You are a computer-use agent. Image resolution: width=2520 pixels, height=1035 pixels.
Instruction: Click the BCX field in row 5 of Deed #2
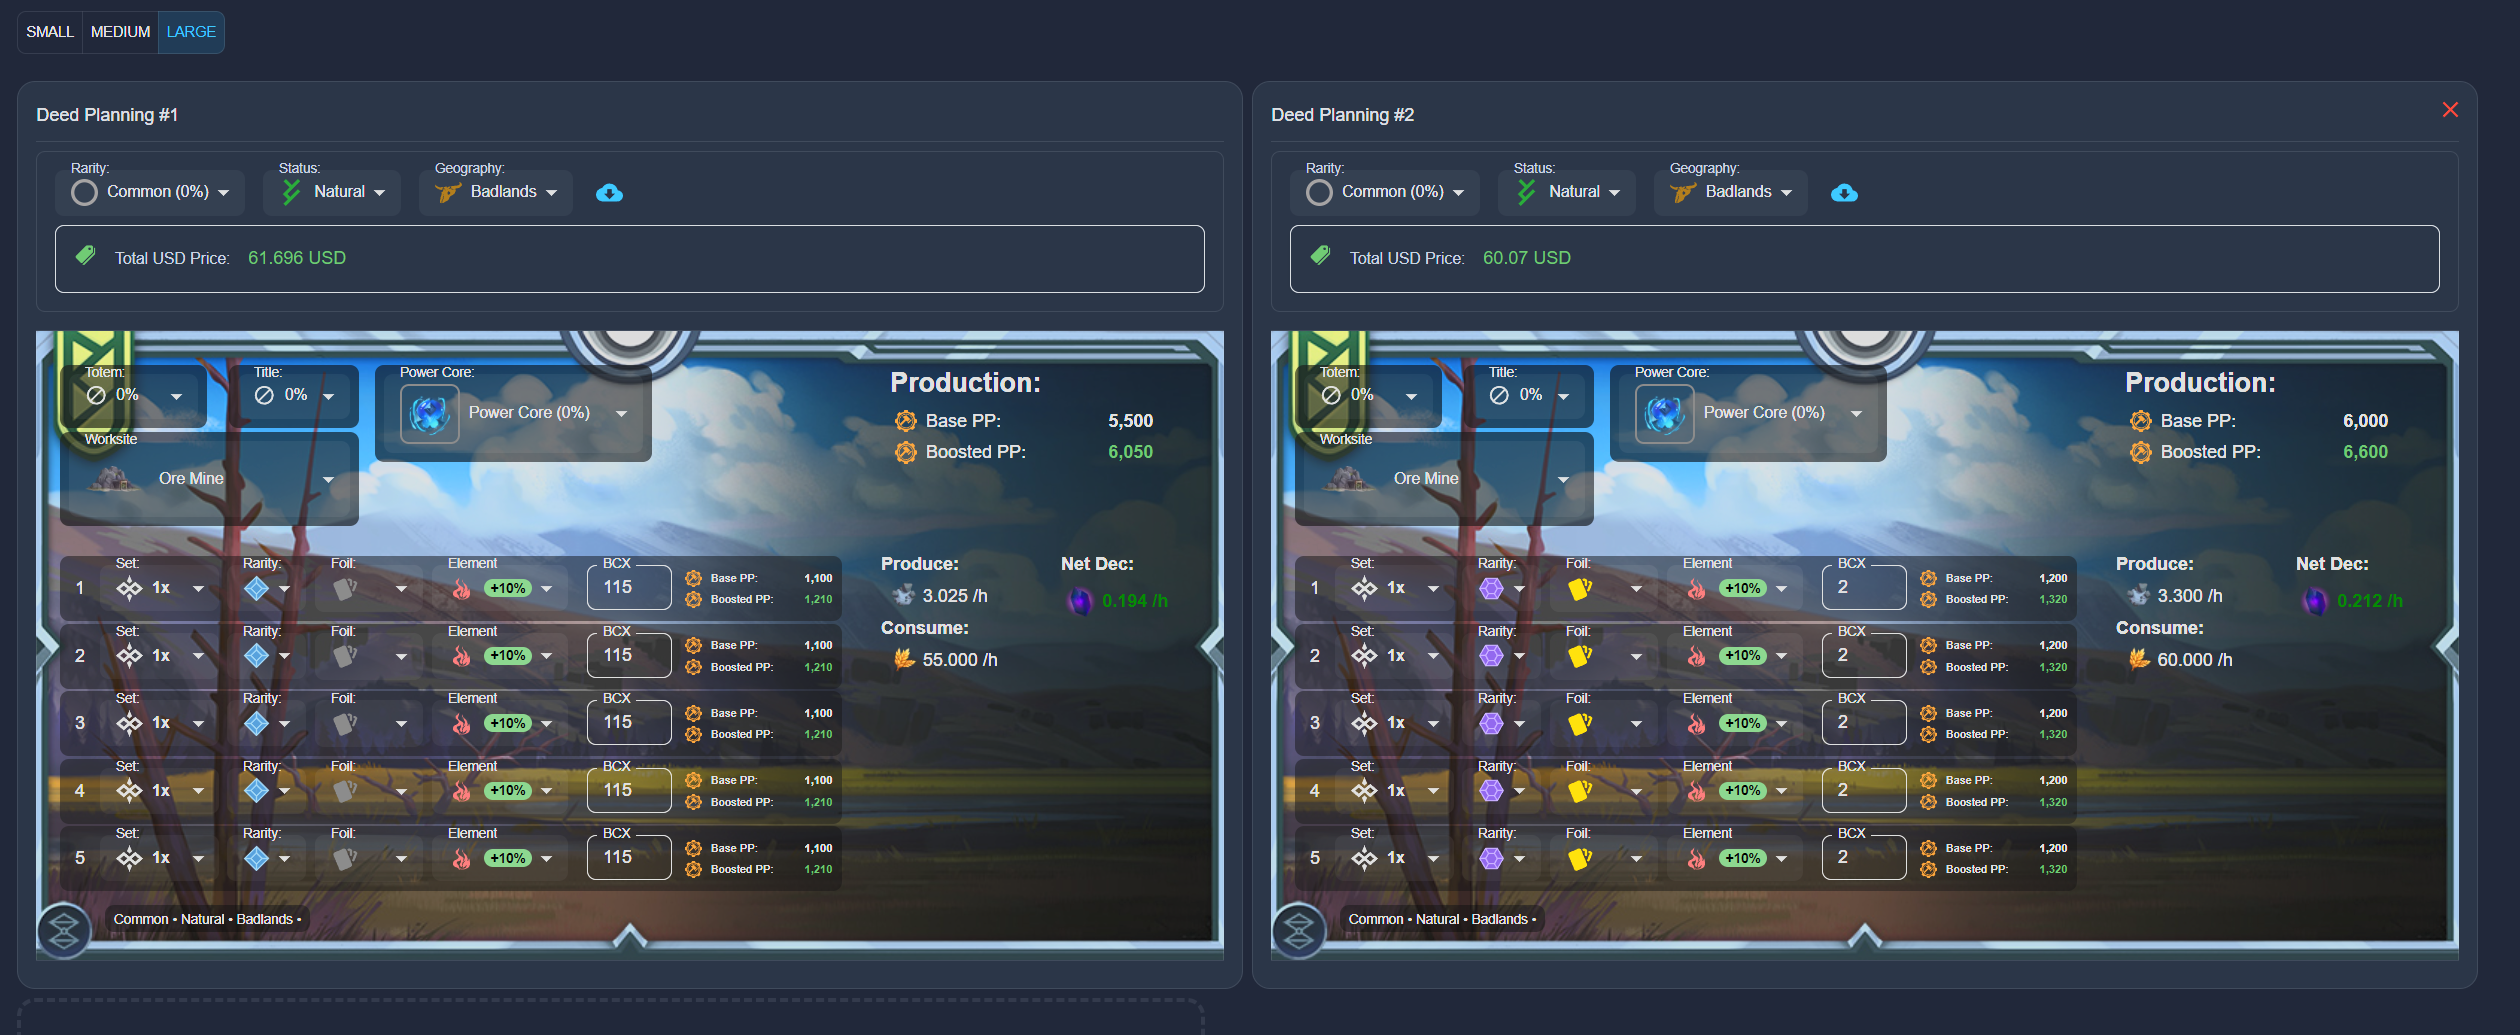tap(1863, 858)
